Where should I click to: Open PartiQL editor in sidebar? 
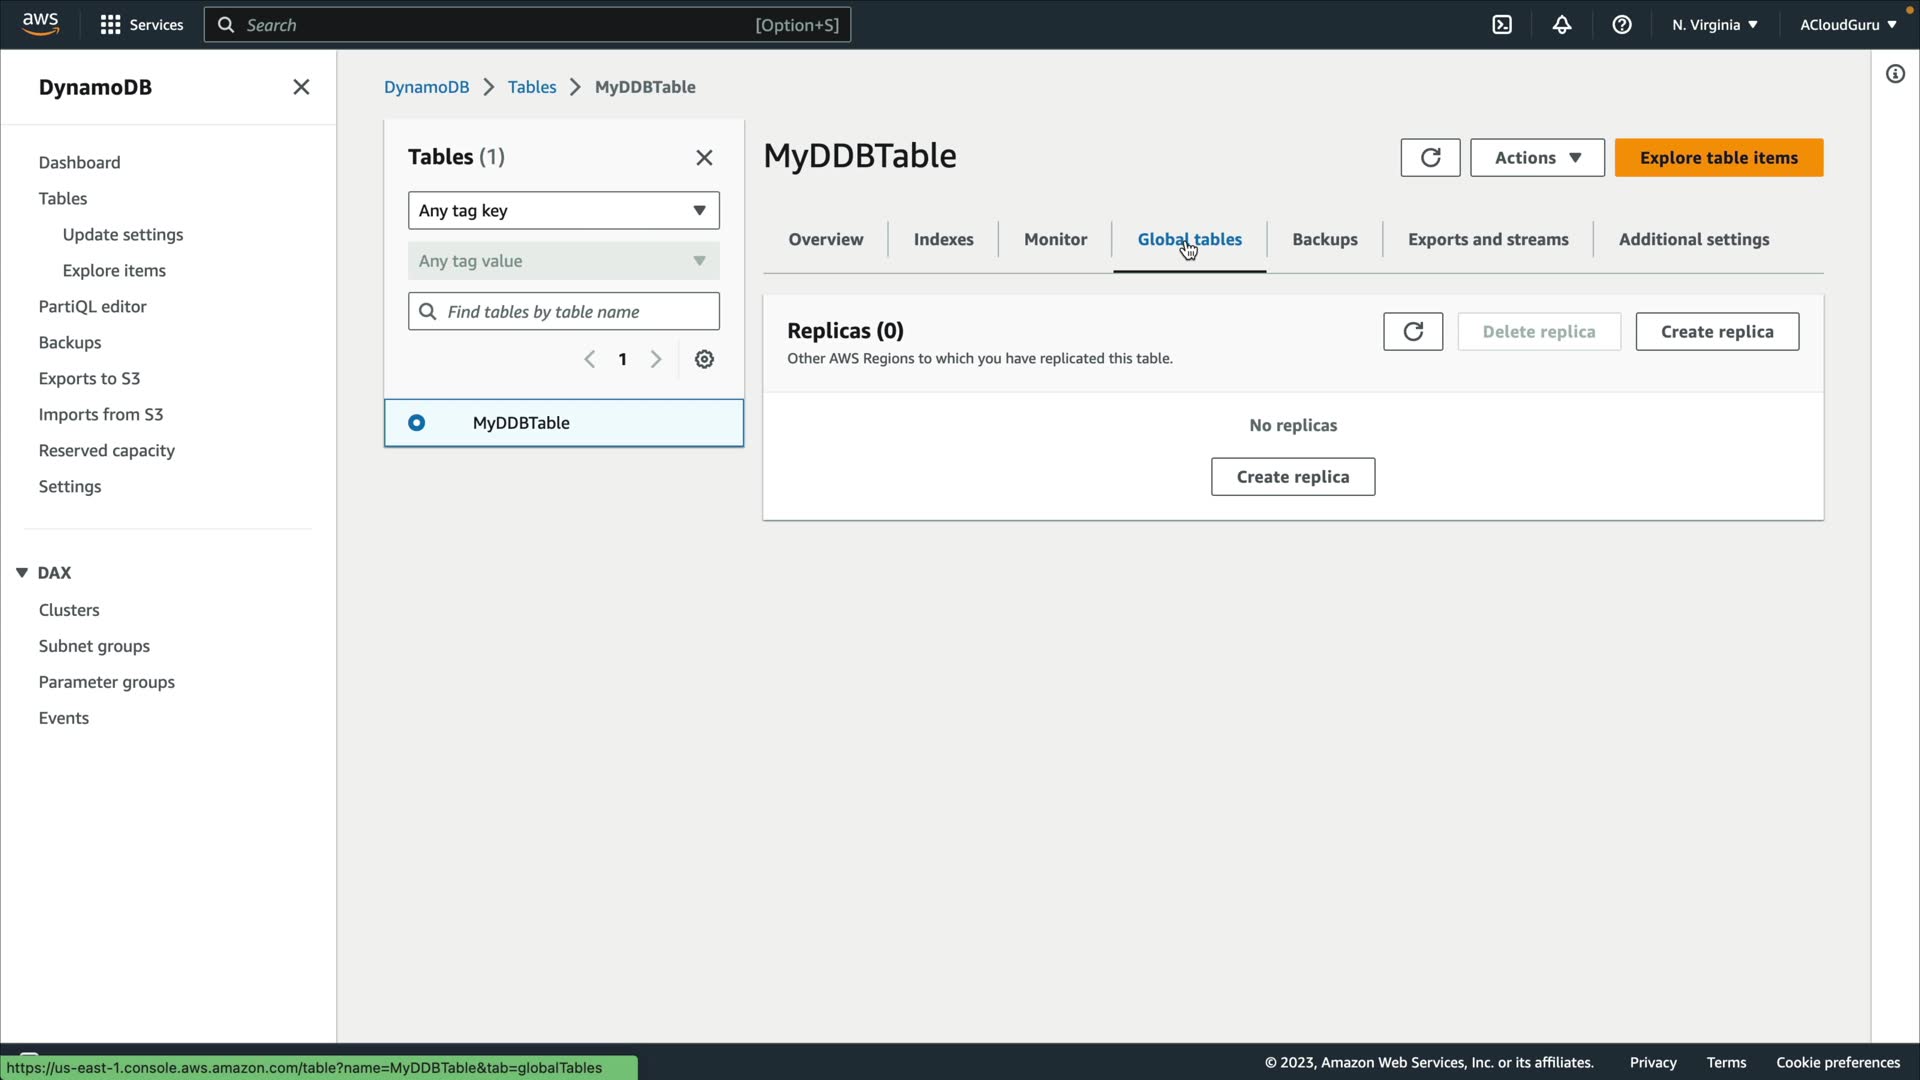(x=92, y=307)
